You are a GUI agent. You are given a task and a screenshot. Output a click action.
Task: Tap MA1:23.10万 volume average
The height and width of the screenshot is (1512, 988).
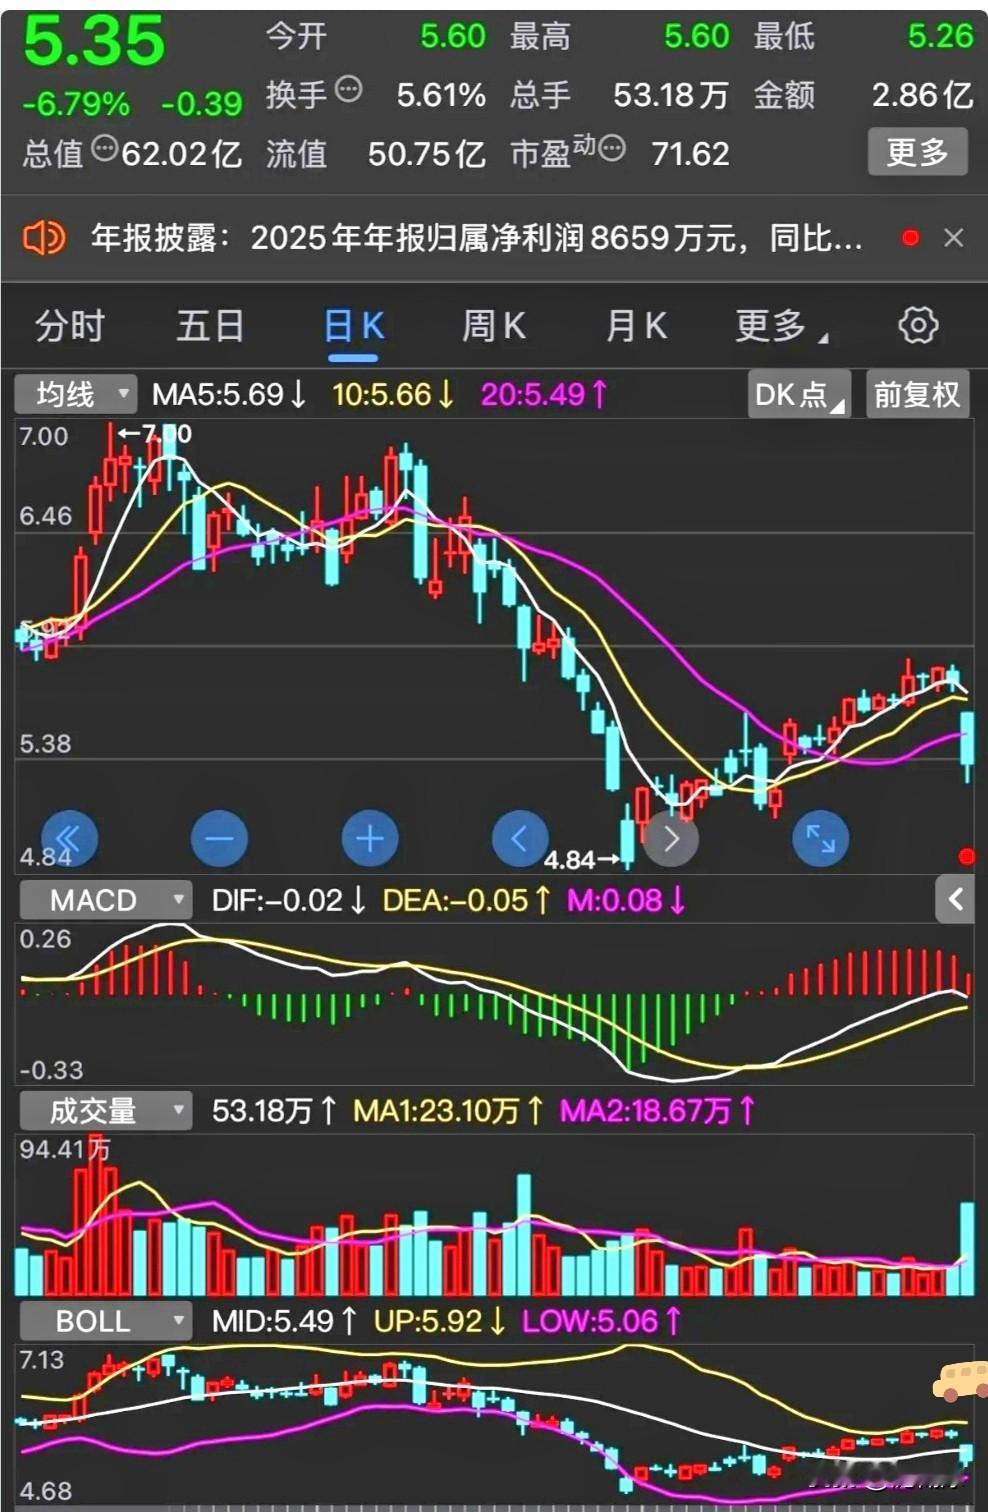point(449,1110)
